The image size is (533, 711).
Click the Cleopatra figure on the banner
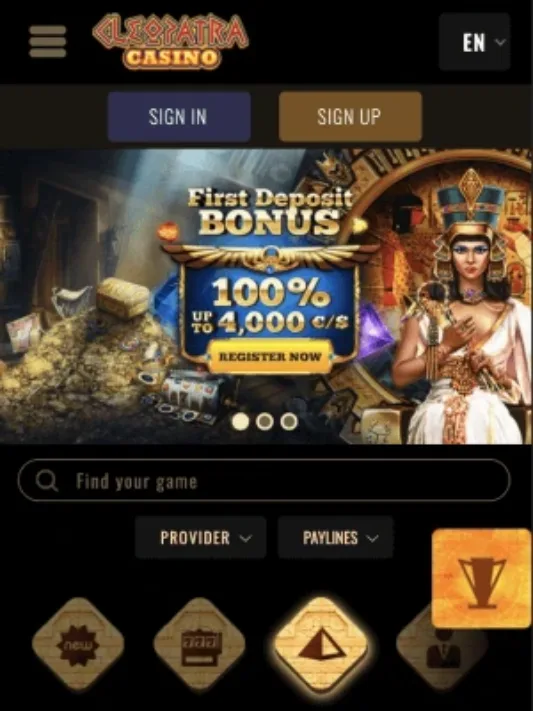[x=460, y=308]
